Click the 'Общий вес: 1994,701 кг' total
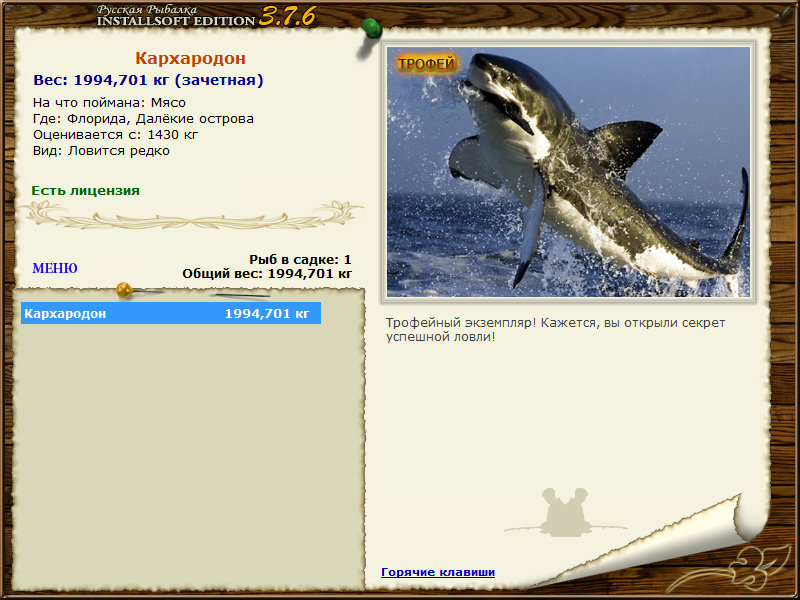 pyautogui.click(x=267, y=273)
